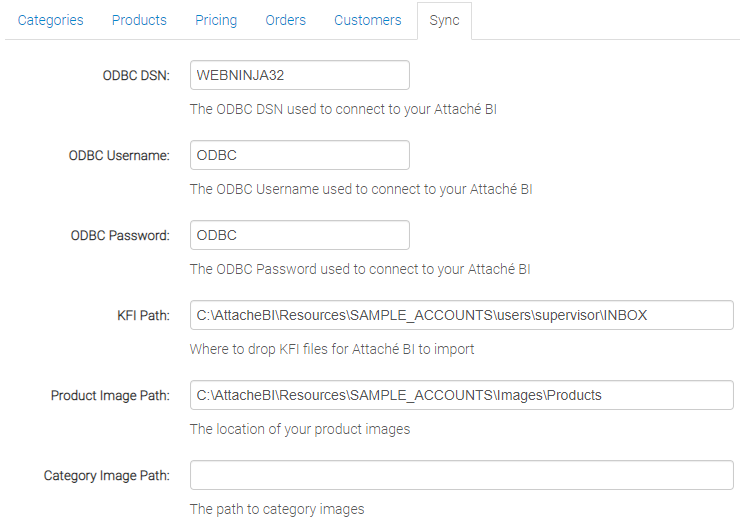Click "The path to category images" hint
This screenshot has width=740, height=524.
(277, 509)
